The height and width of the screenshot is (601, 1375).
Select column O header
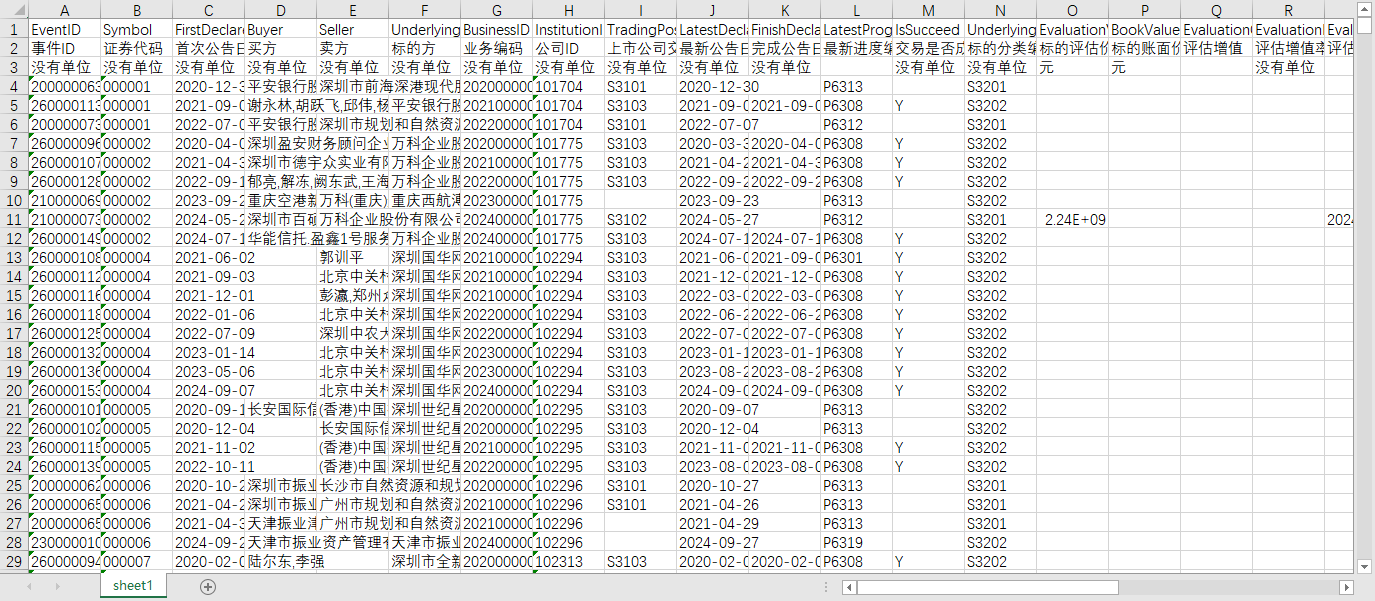tap(1072, 10)
